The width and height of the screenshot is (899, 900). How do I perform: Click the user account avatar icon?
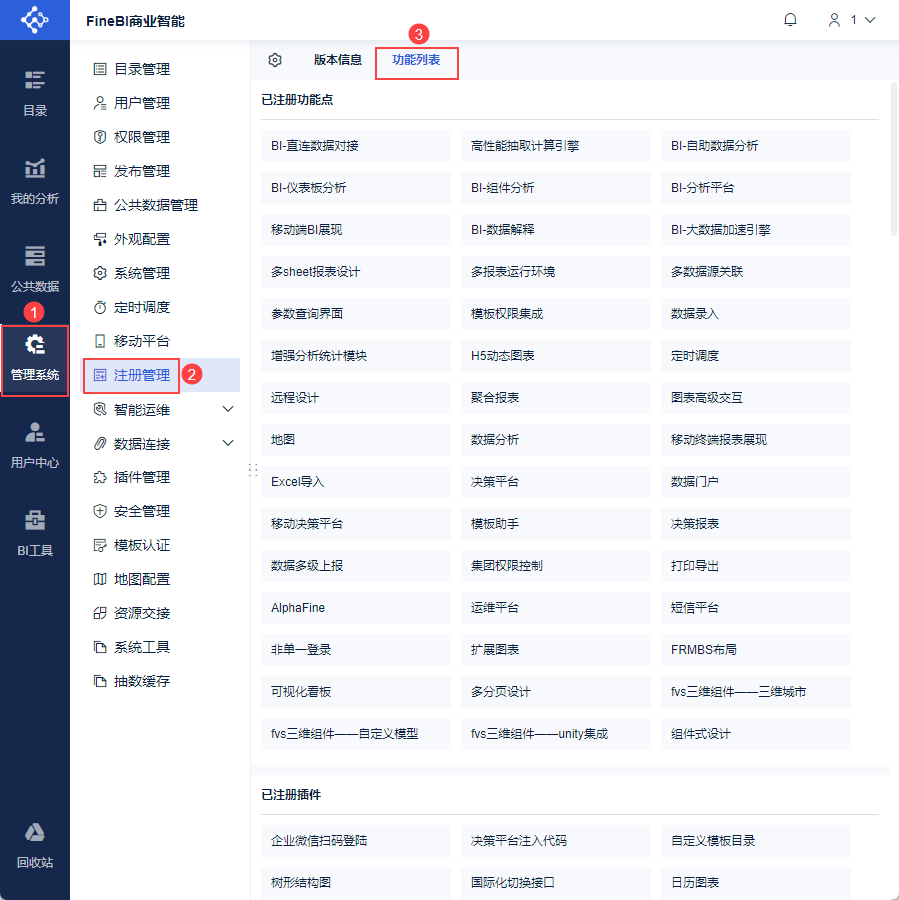coord(834,20)
